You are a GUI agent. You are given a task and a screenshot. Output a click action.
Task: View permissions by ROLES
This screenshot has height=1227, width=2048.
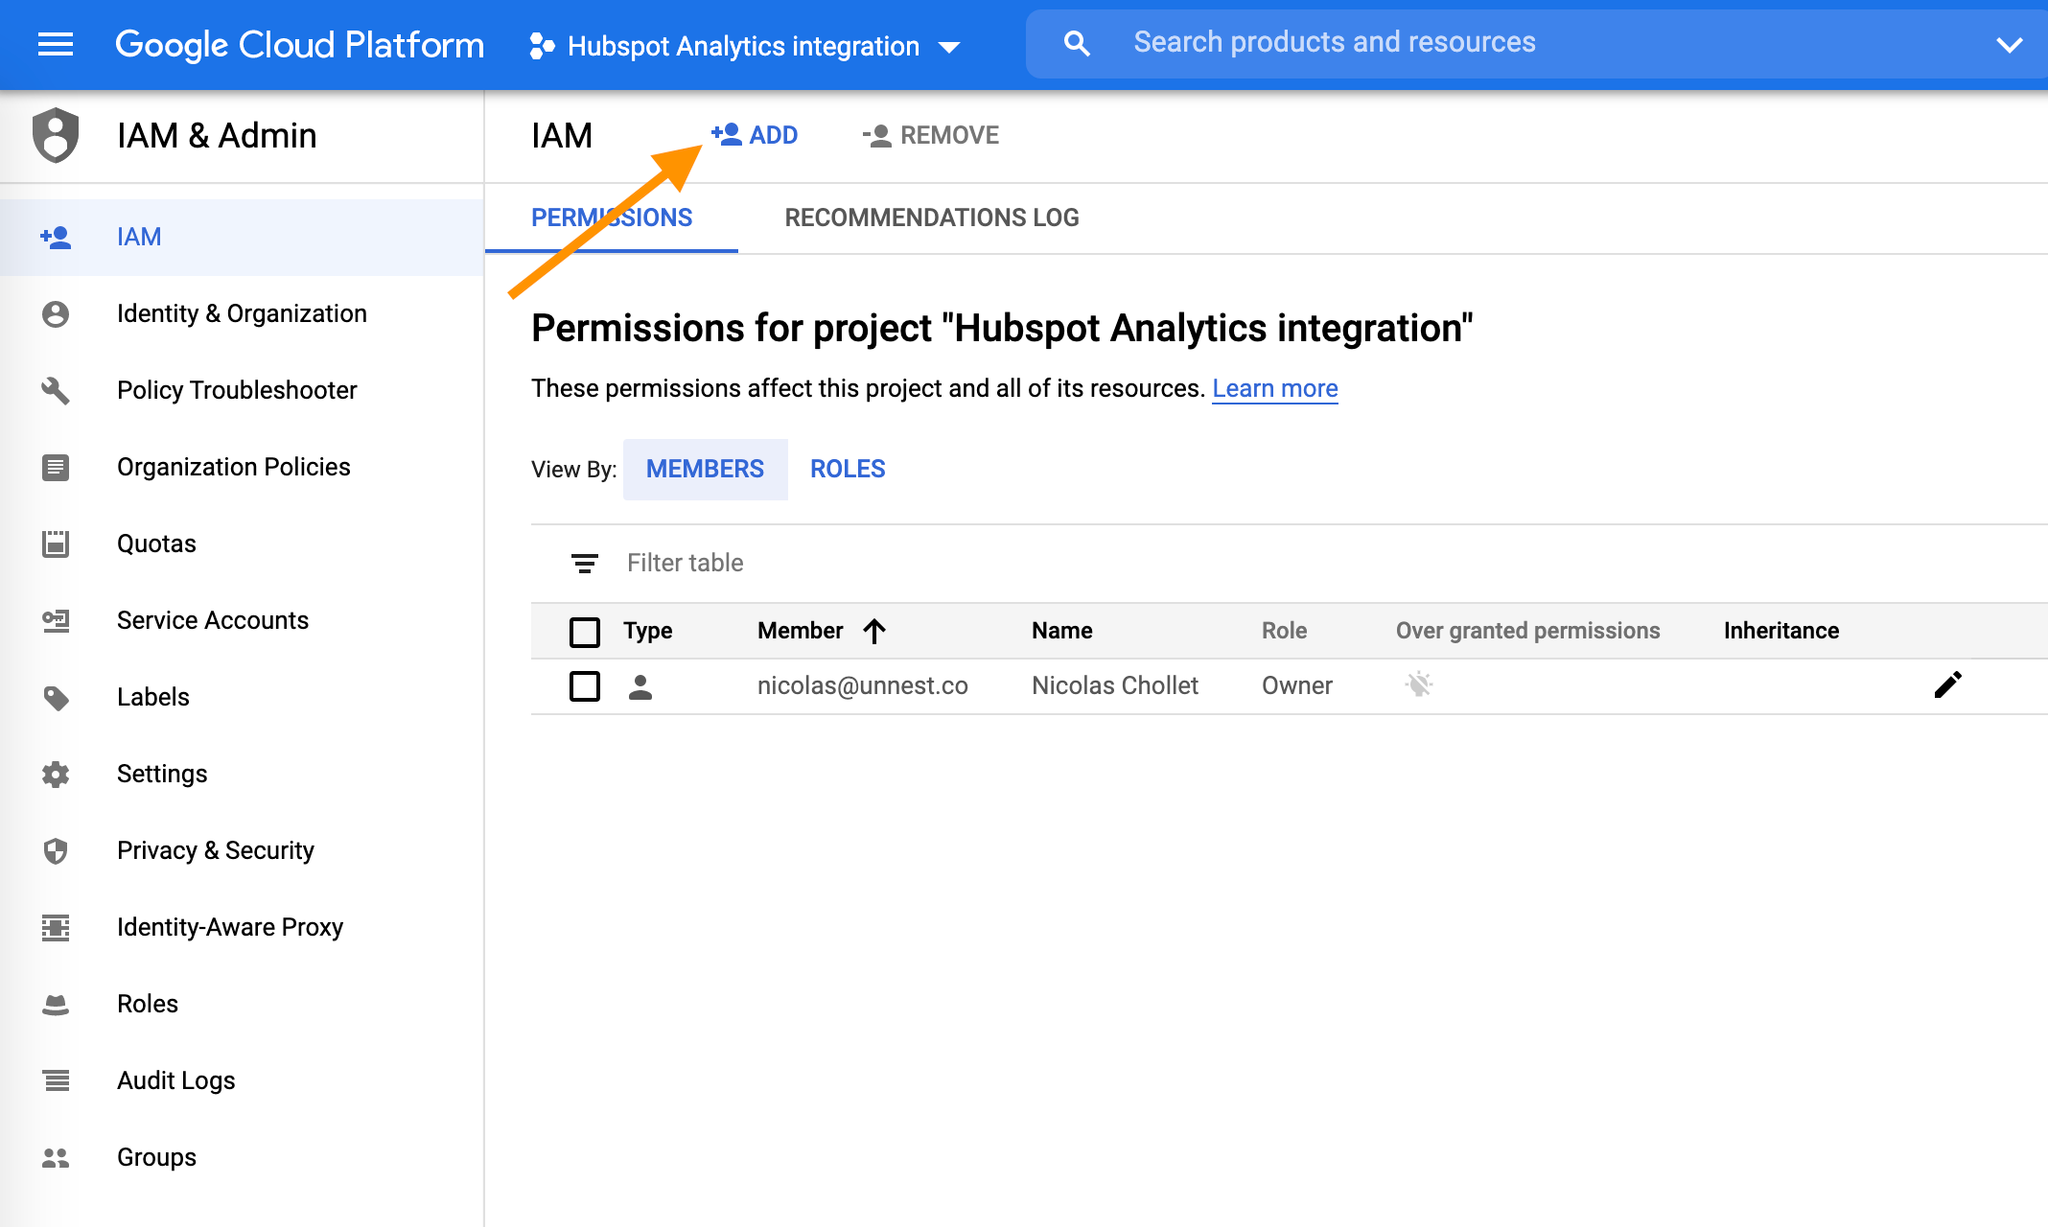click(x=847, y=469)
